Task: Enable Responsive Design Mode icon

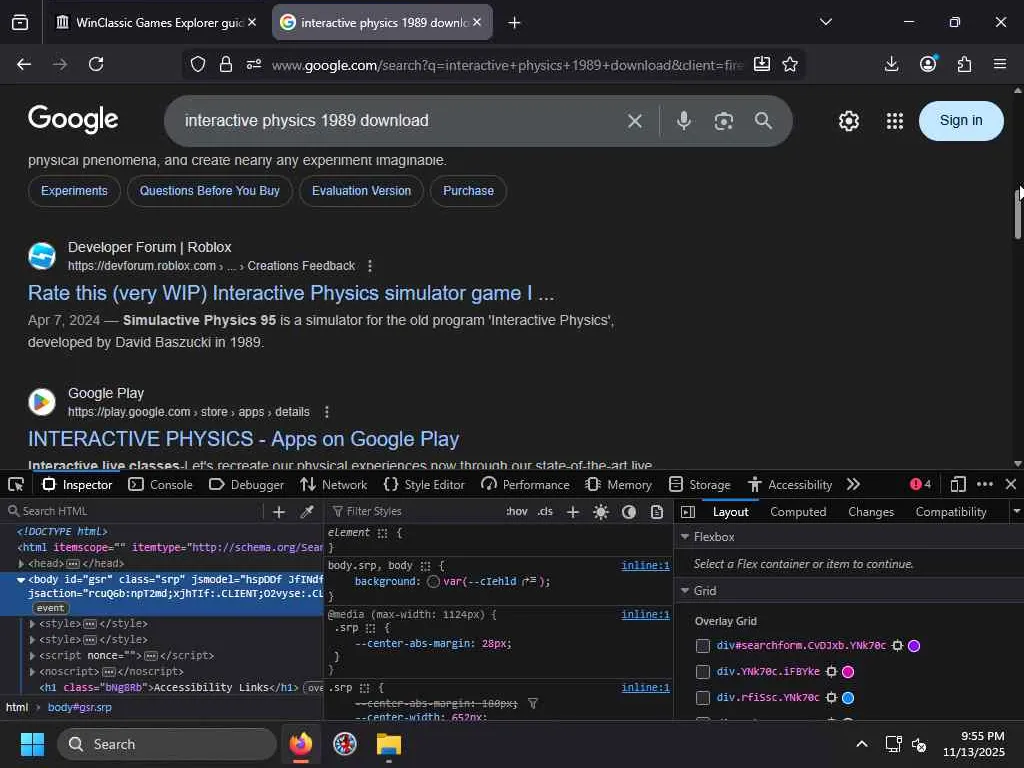Action: (957, 485)
